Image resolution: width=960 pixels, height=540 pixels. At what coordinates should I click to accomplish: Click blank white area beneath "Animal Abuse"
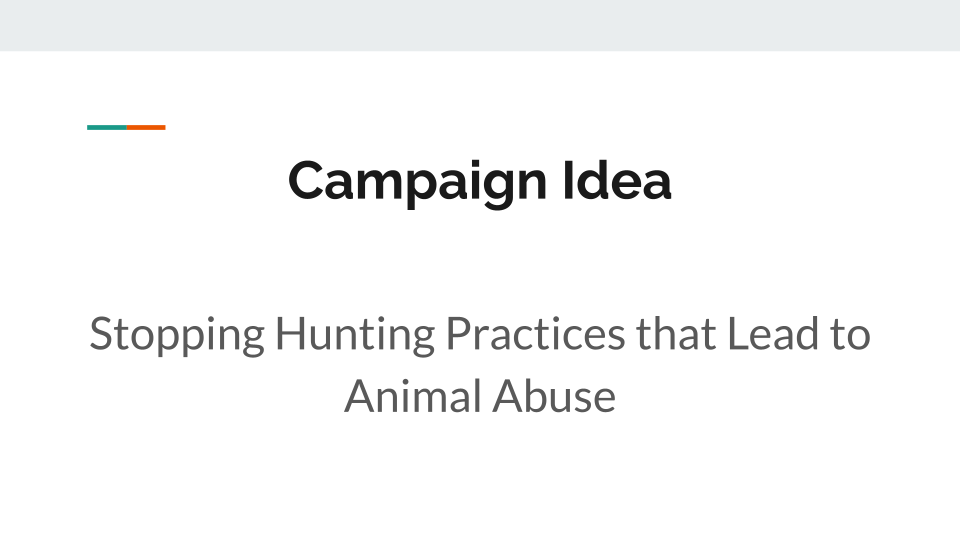click(480, 478)
